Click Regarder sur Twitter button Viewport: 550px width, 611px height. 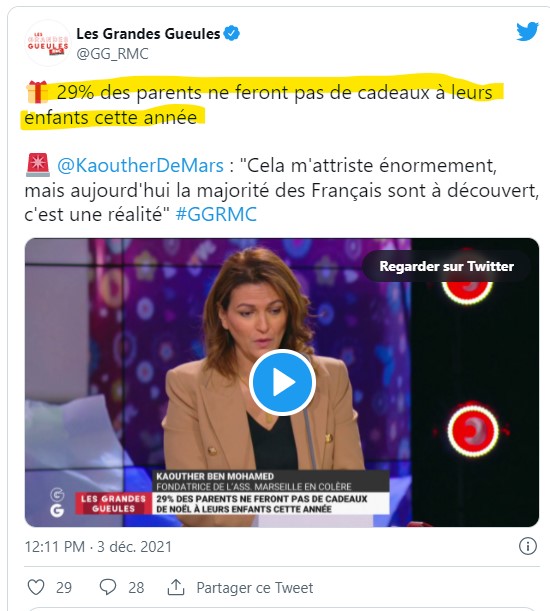pyautogui.click(x=446, y=267)
